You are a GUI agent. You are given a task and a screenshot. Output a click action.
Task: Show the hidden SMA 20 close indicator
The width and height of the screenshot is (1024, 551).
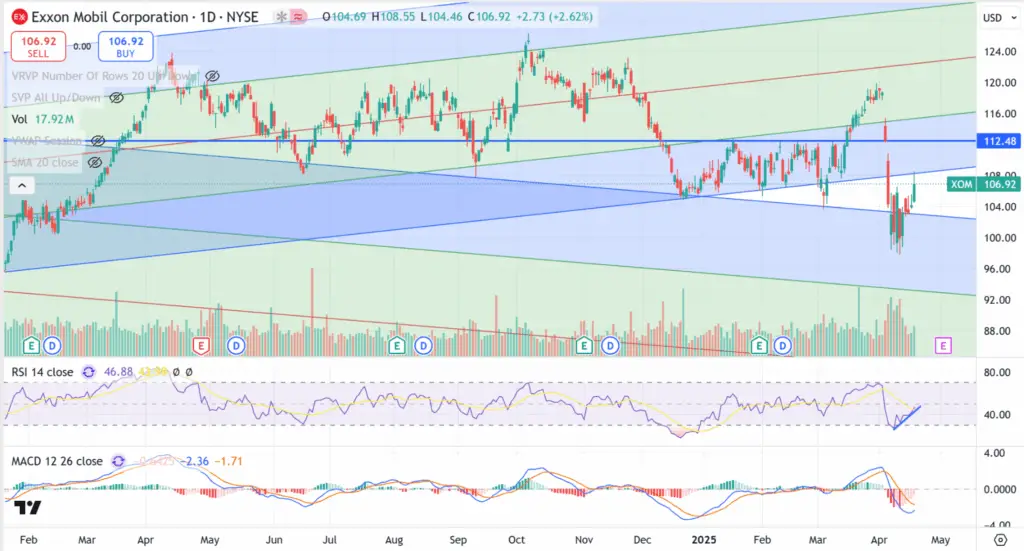tap(95, 163)
